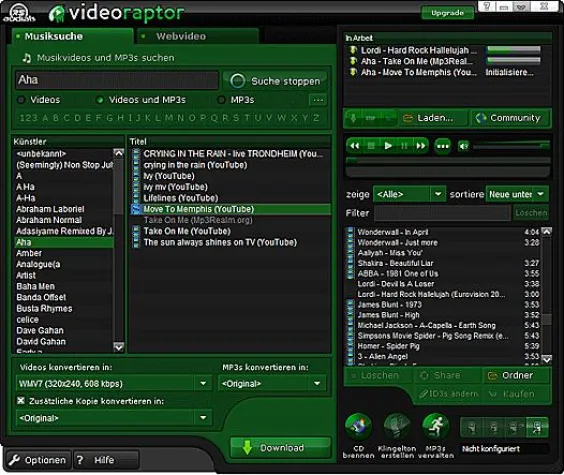This screenshot has width=564, height=475.
Task: Click the Suche stoppen button
Action: coord(275,81)
